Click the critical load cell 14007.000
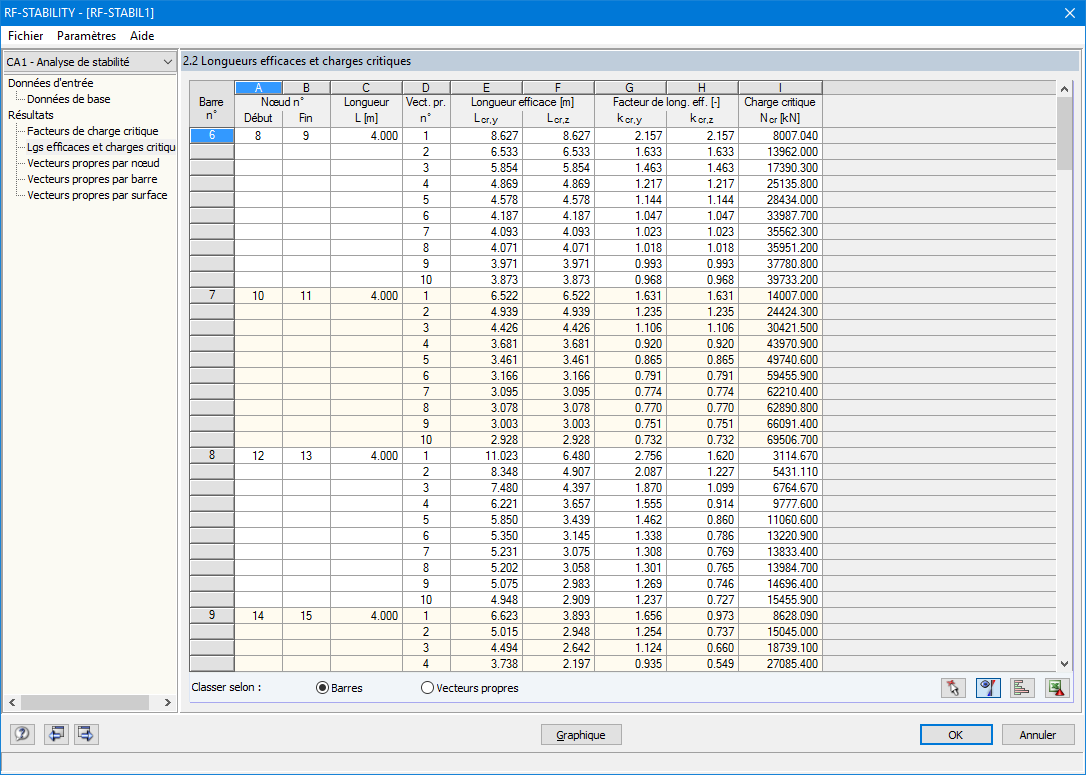 tap(780, 296)
